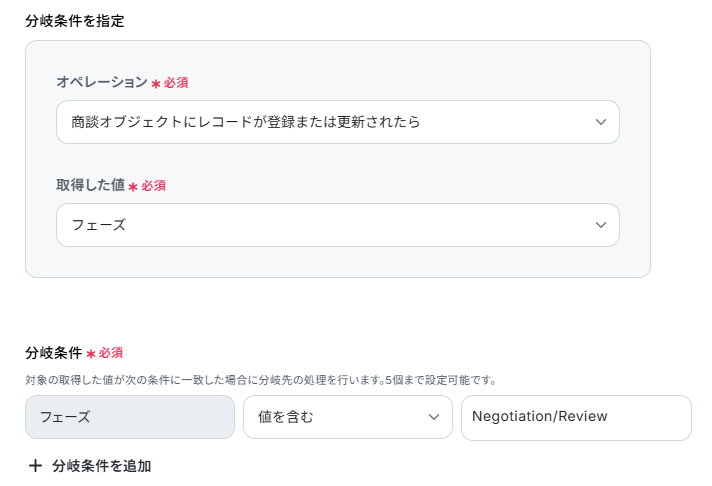This screenshot has width=712, height=486.
Task: Click the red asterisk beside 取得した値
Action: (x=133, y=187)
